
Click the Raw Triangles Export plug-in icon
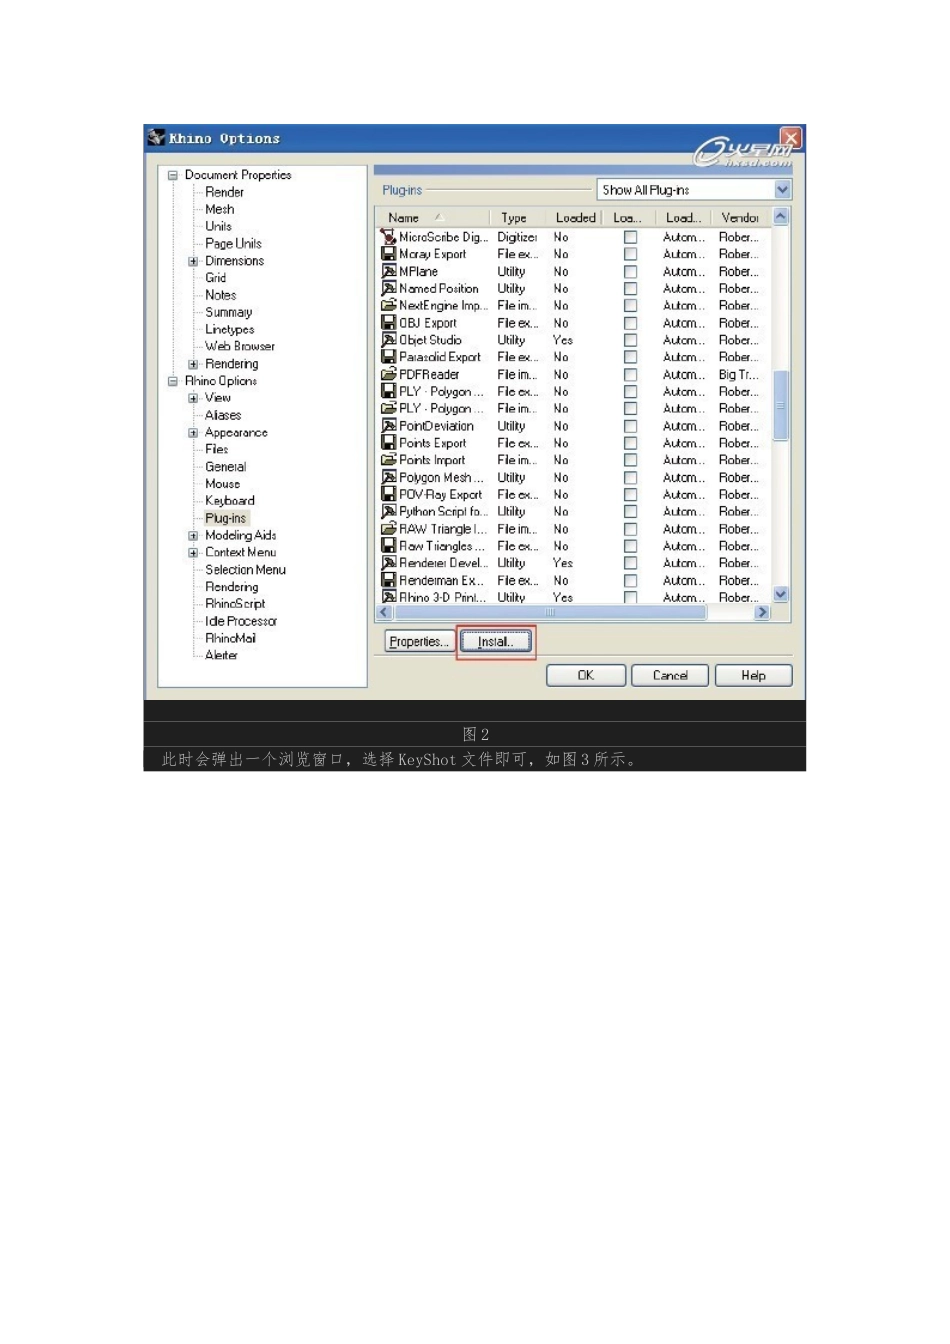(388, 546)
